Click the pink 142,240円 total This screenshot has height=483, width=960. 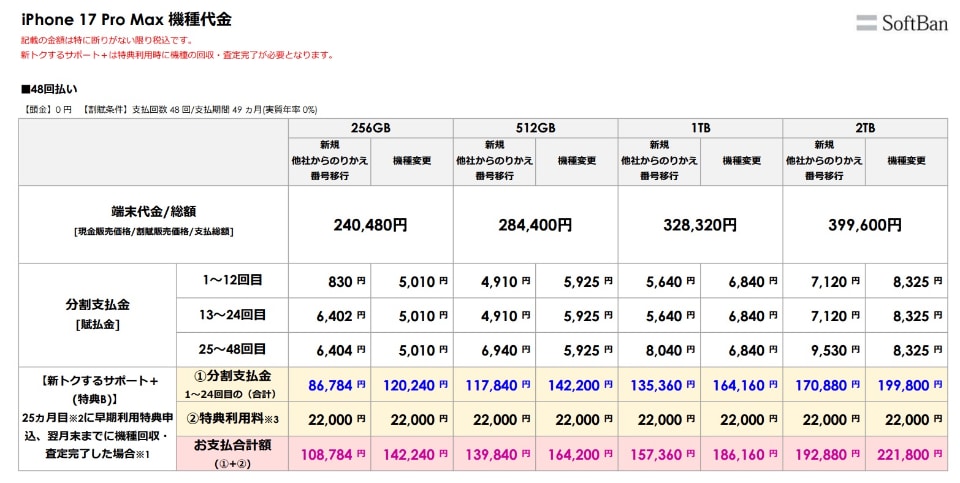[412, 454]
